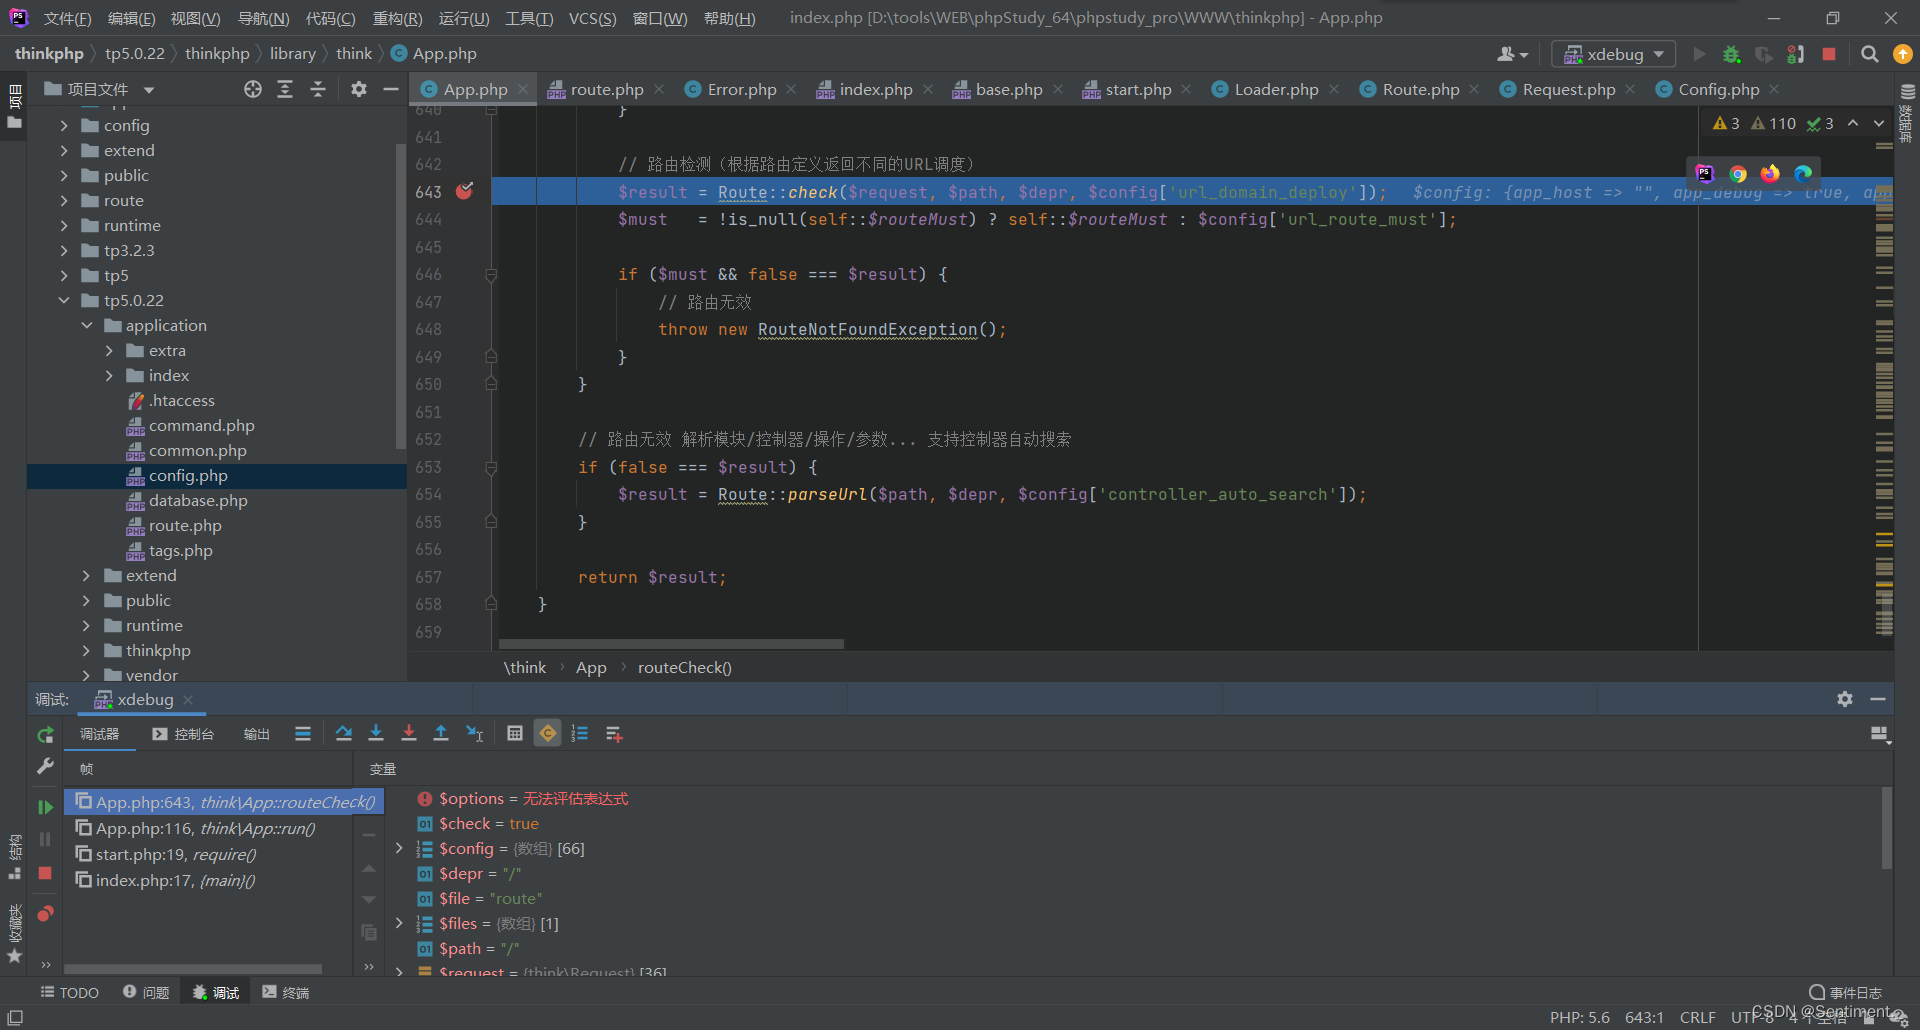Open the 文件(F) menu
1920x1030 pixels.
[x=68, y=18]
